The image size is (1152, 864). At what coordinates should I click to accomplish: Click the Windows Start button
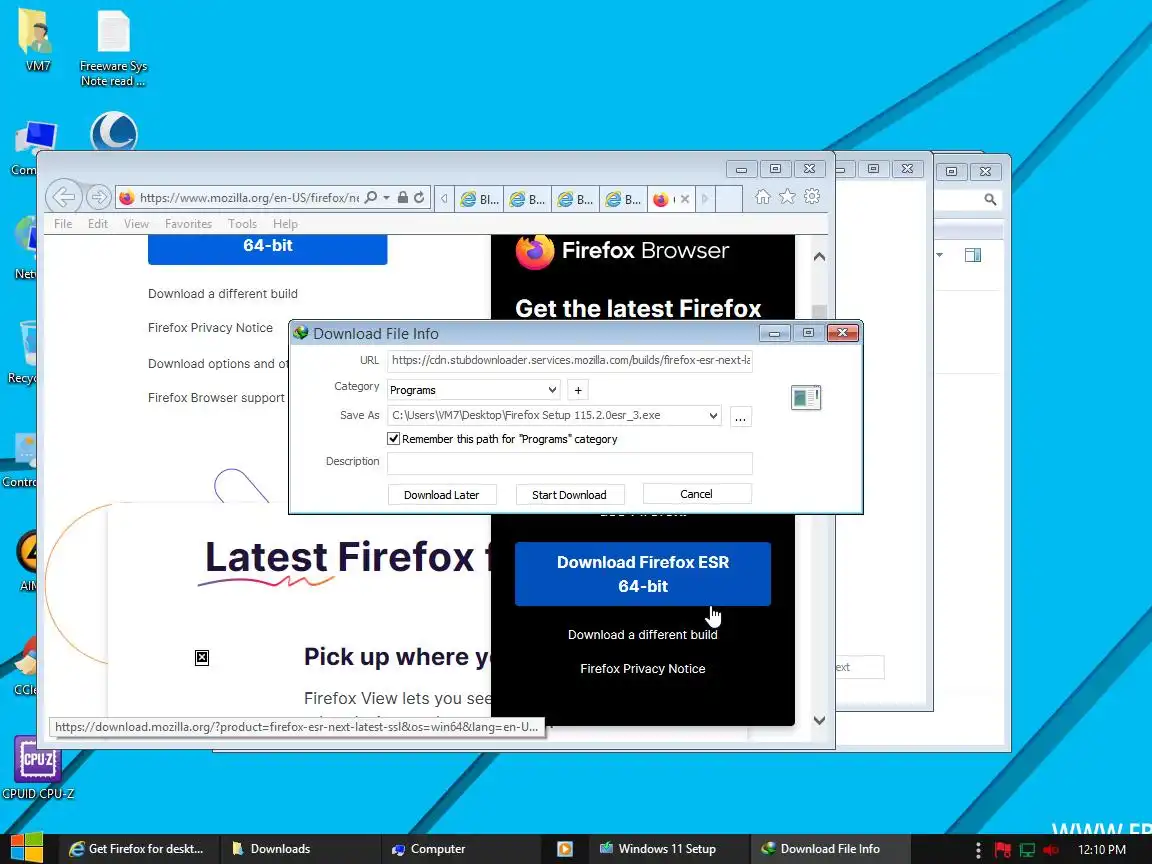tap(27, 849)
